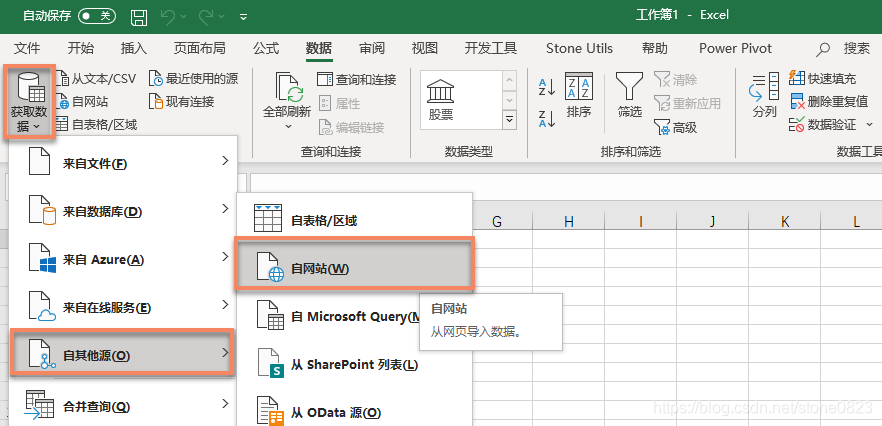Switch to the 开始 (Home) tab

(80, 48)
